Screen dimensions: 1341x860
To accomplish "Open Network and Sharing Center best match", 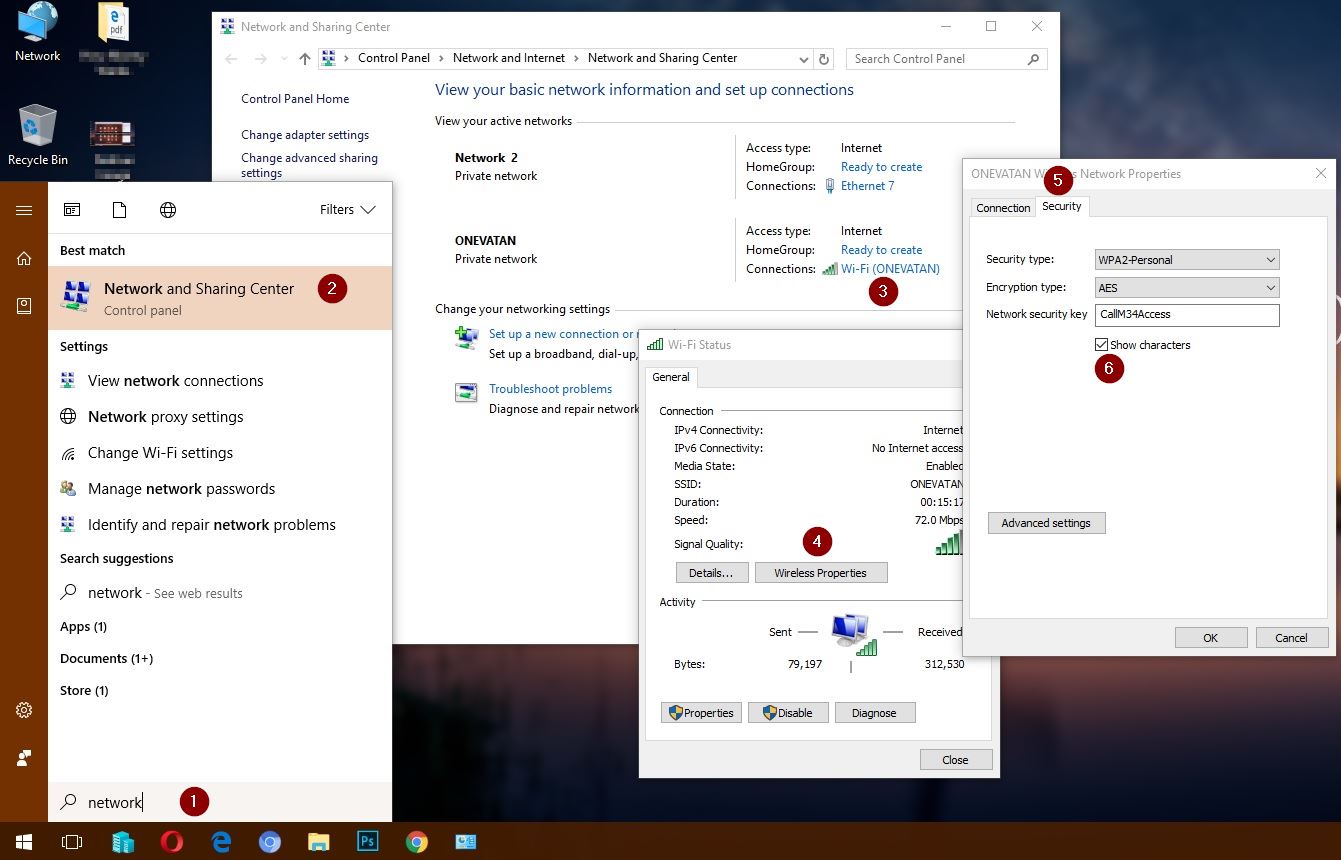I will tap(220, 298).
